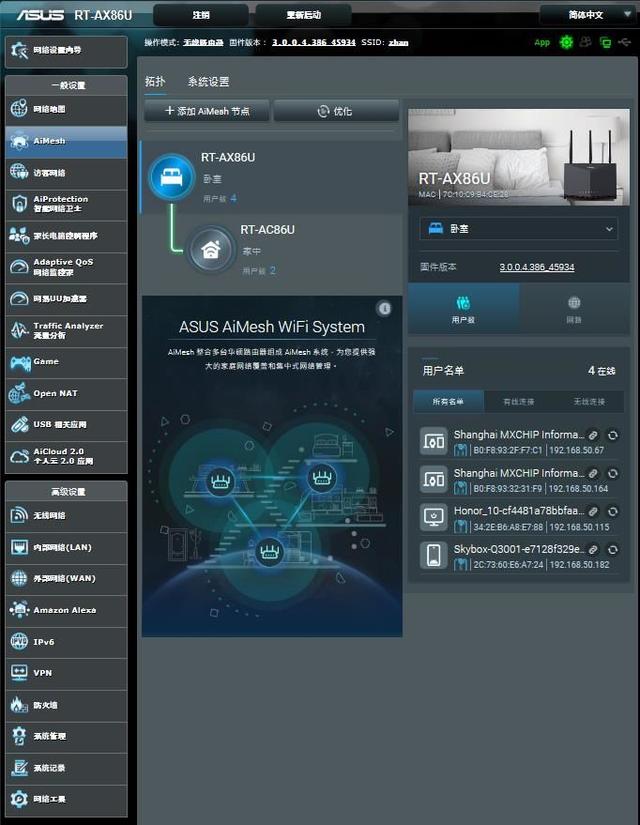This screenshot has width=640, height=825.
Task: Open VPN settings
Action: click(x=66, y=673)
